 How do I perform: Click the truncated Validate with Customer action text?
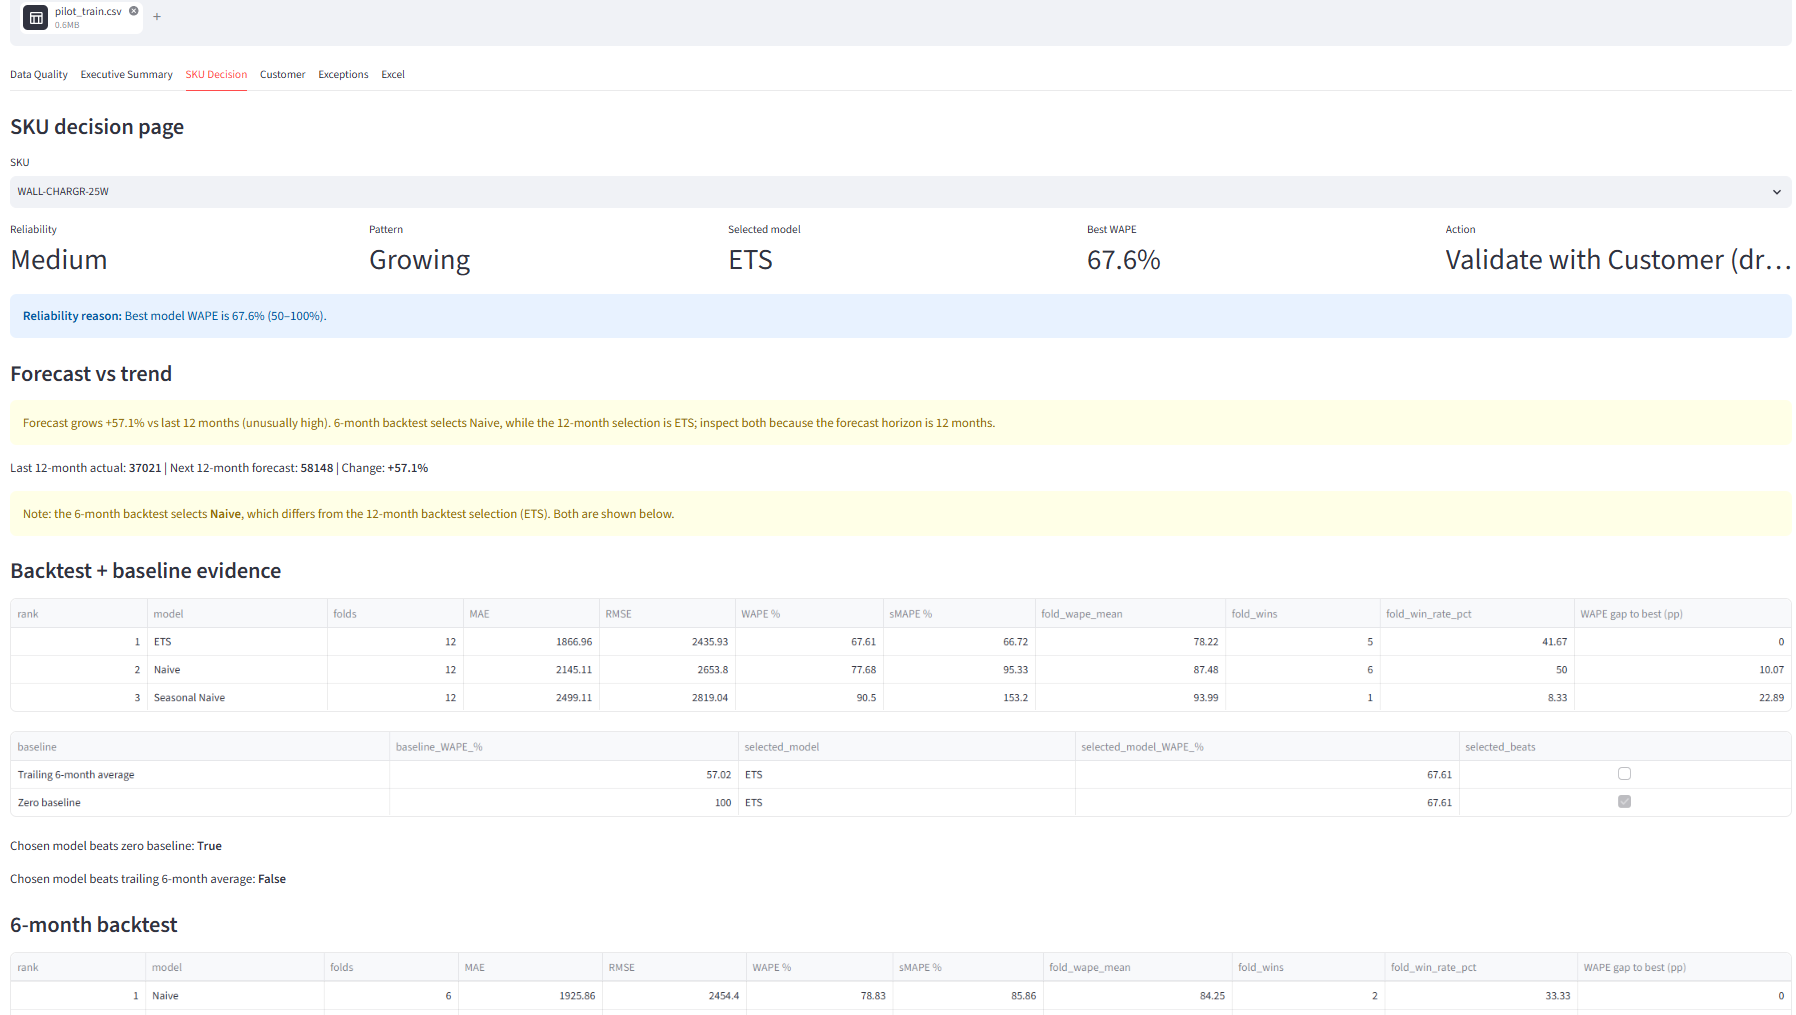click(1617, 260)
